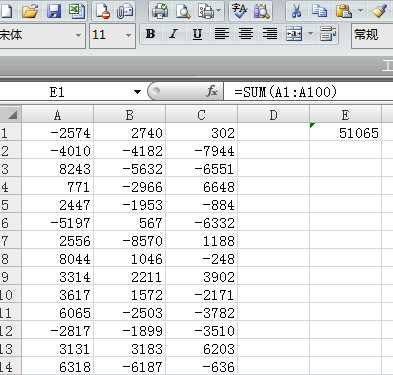Click the spelling check ABC icon
This screenshot has width=393, height=375.
click(x=239, y=11)
